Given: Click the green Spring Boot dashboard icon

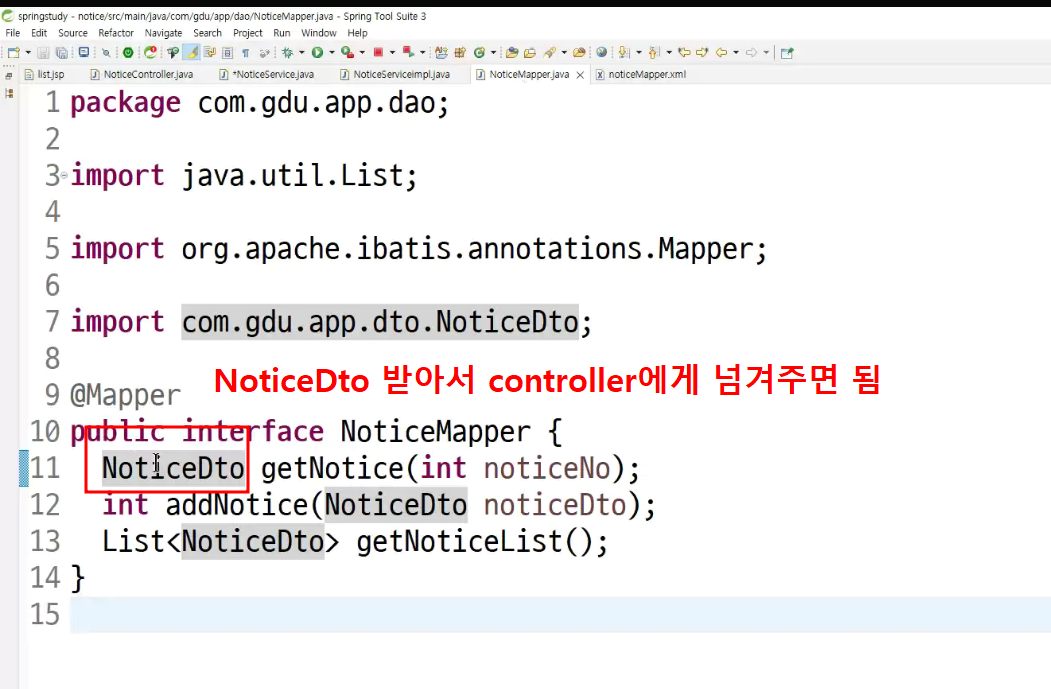Looking at the screenshot, I should click(x=128, y=52).
